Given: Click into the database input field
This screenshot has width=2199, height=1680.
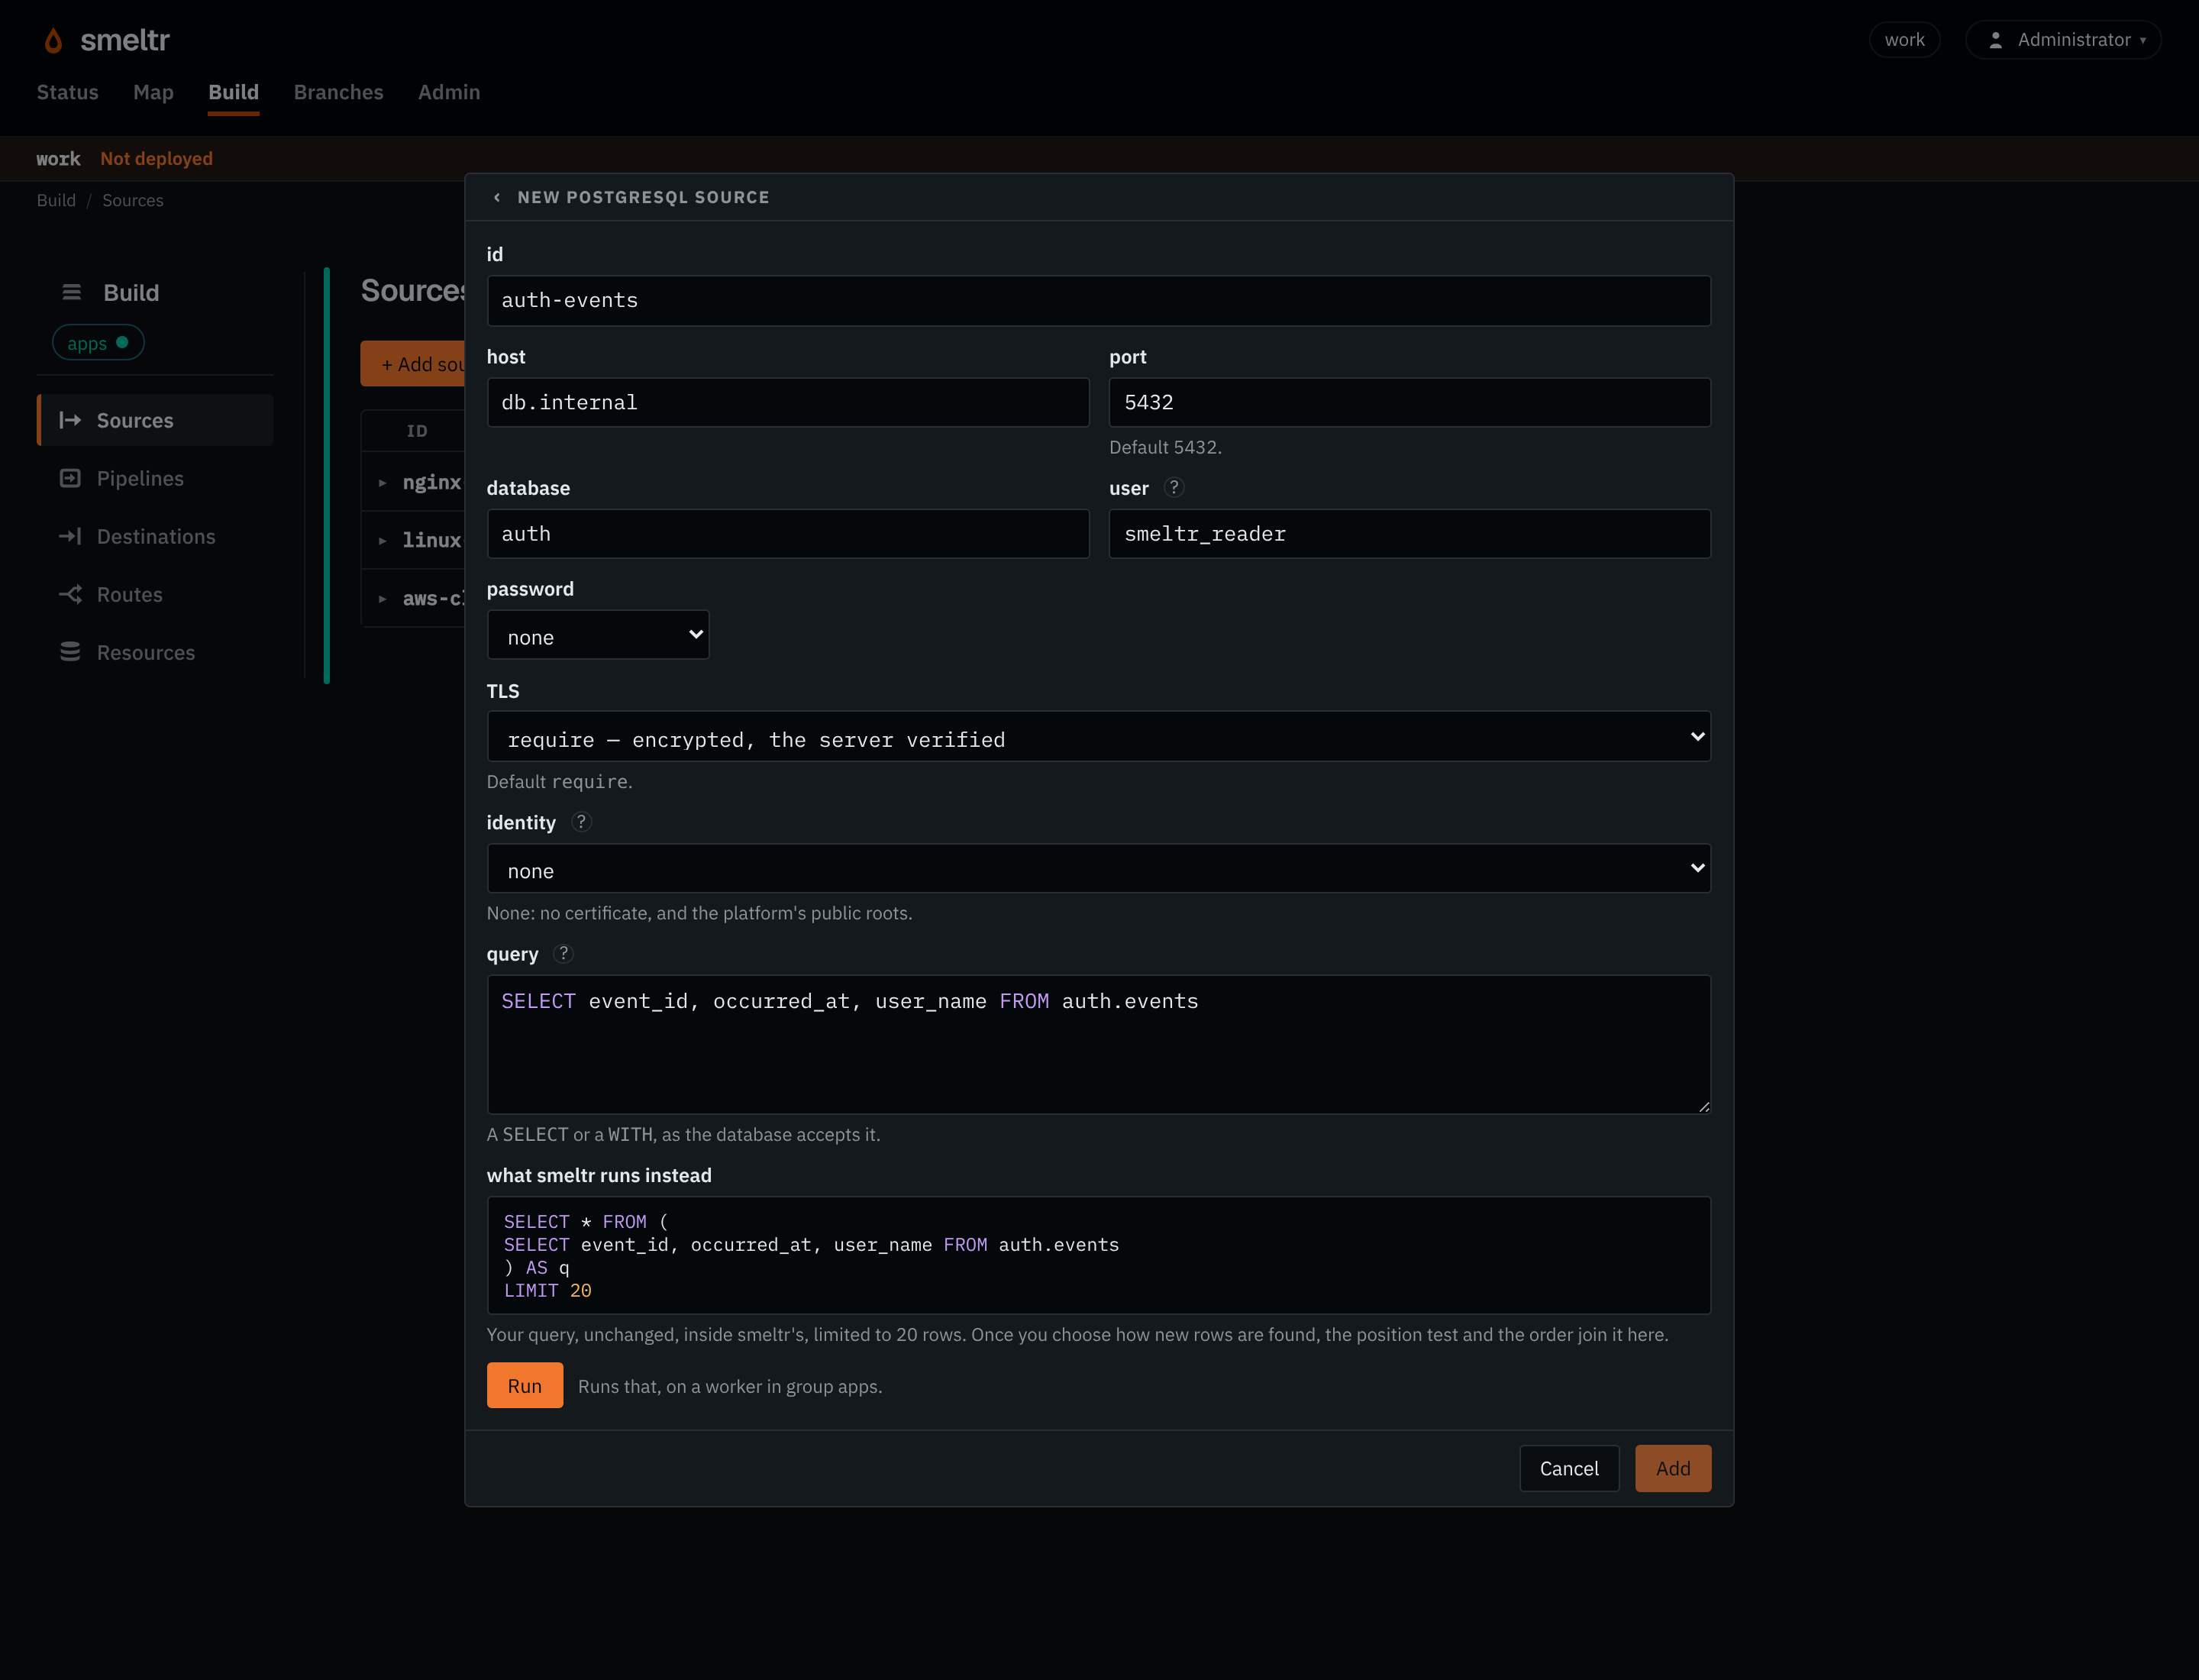Looking at the screenshot, I should tap(788, 534).
